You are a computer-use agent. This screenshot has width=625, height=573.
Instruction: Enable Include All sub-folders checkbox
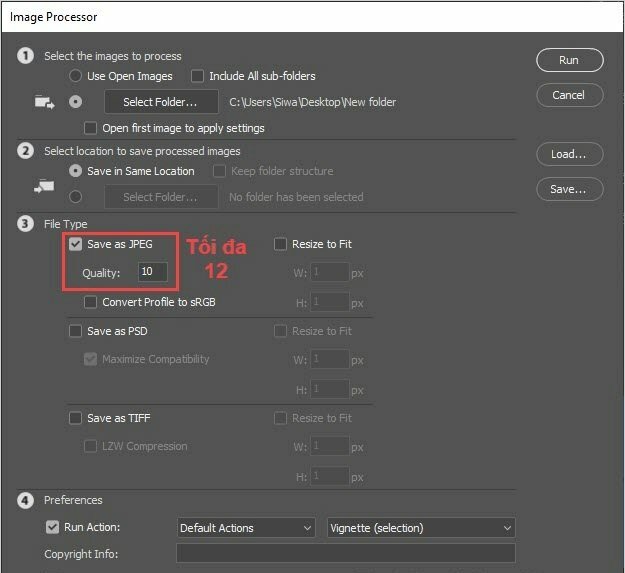[197, 76]
